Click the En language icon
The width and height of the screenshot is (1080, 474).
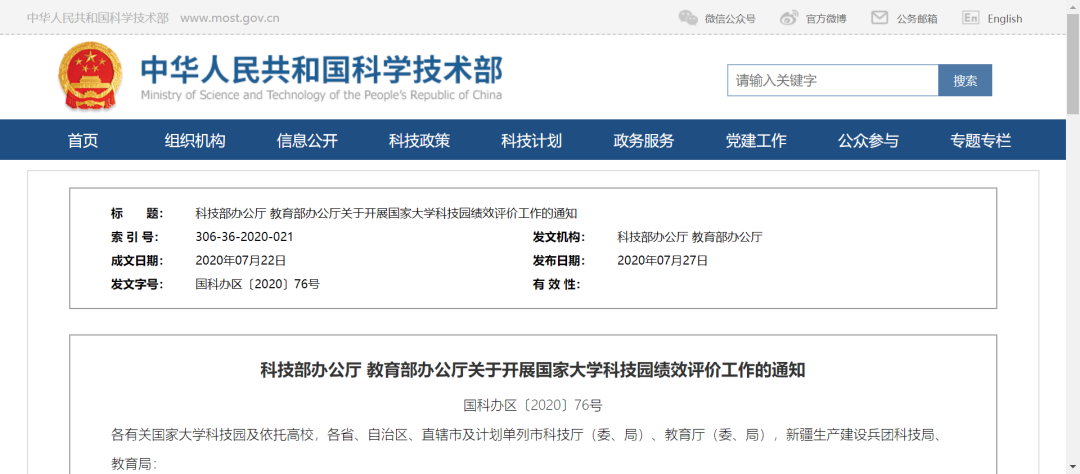(970, 18)
